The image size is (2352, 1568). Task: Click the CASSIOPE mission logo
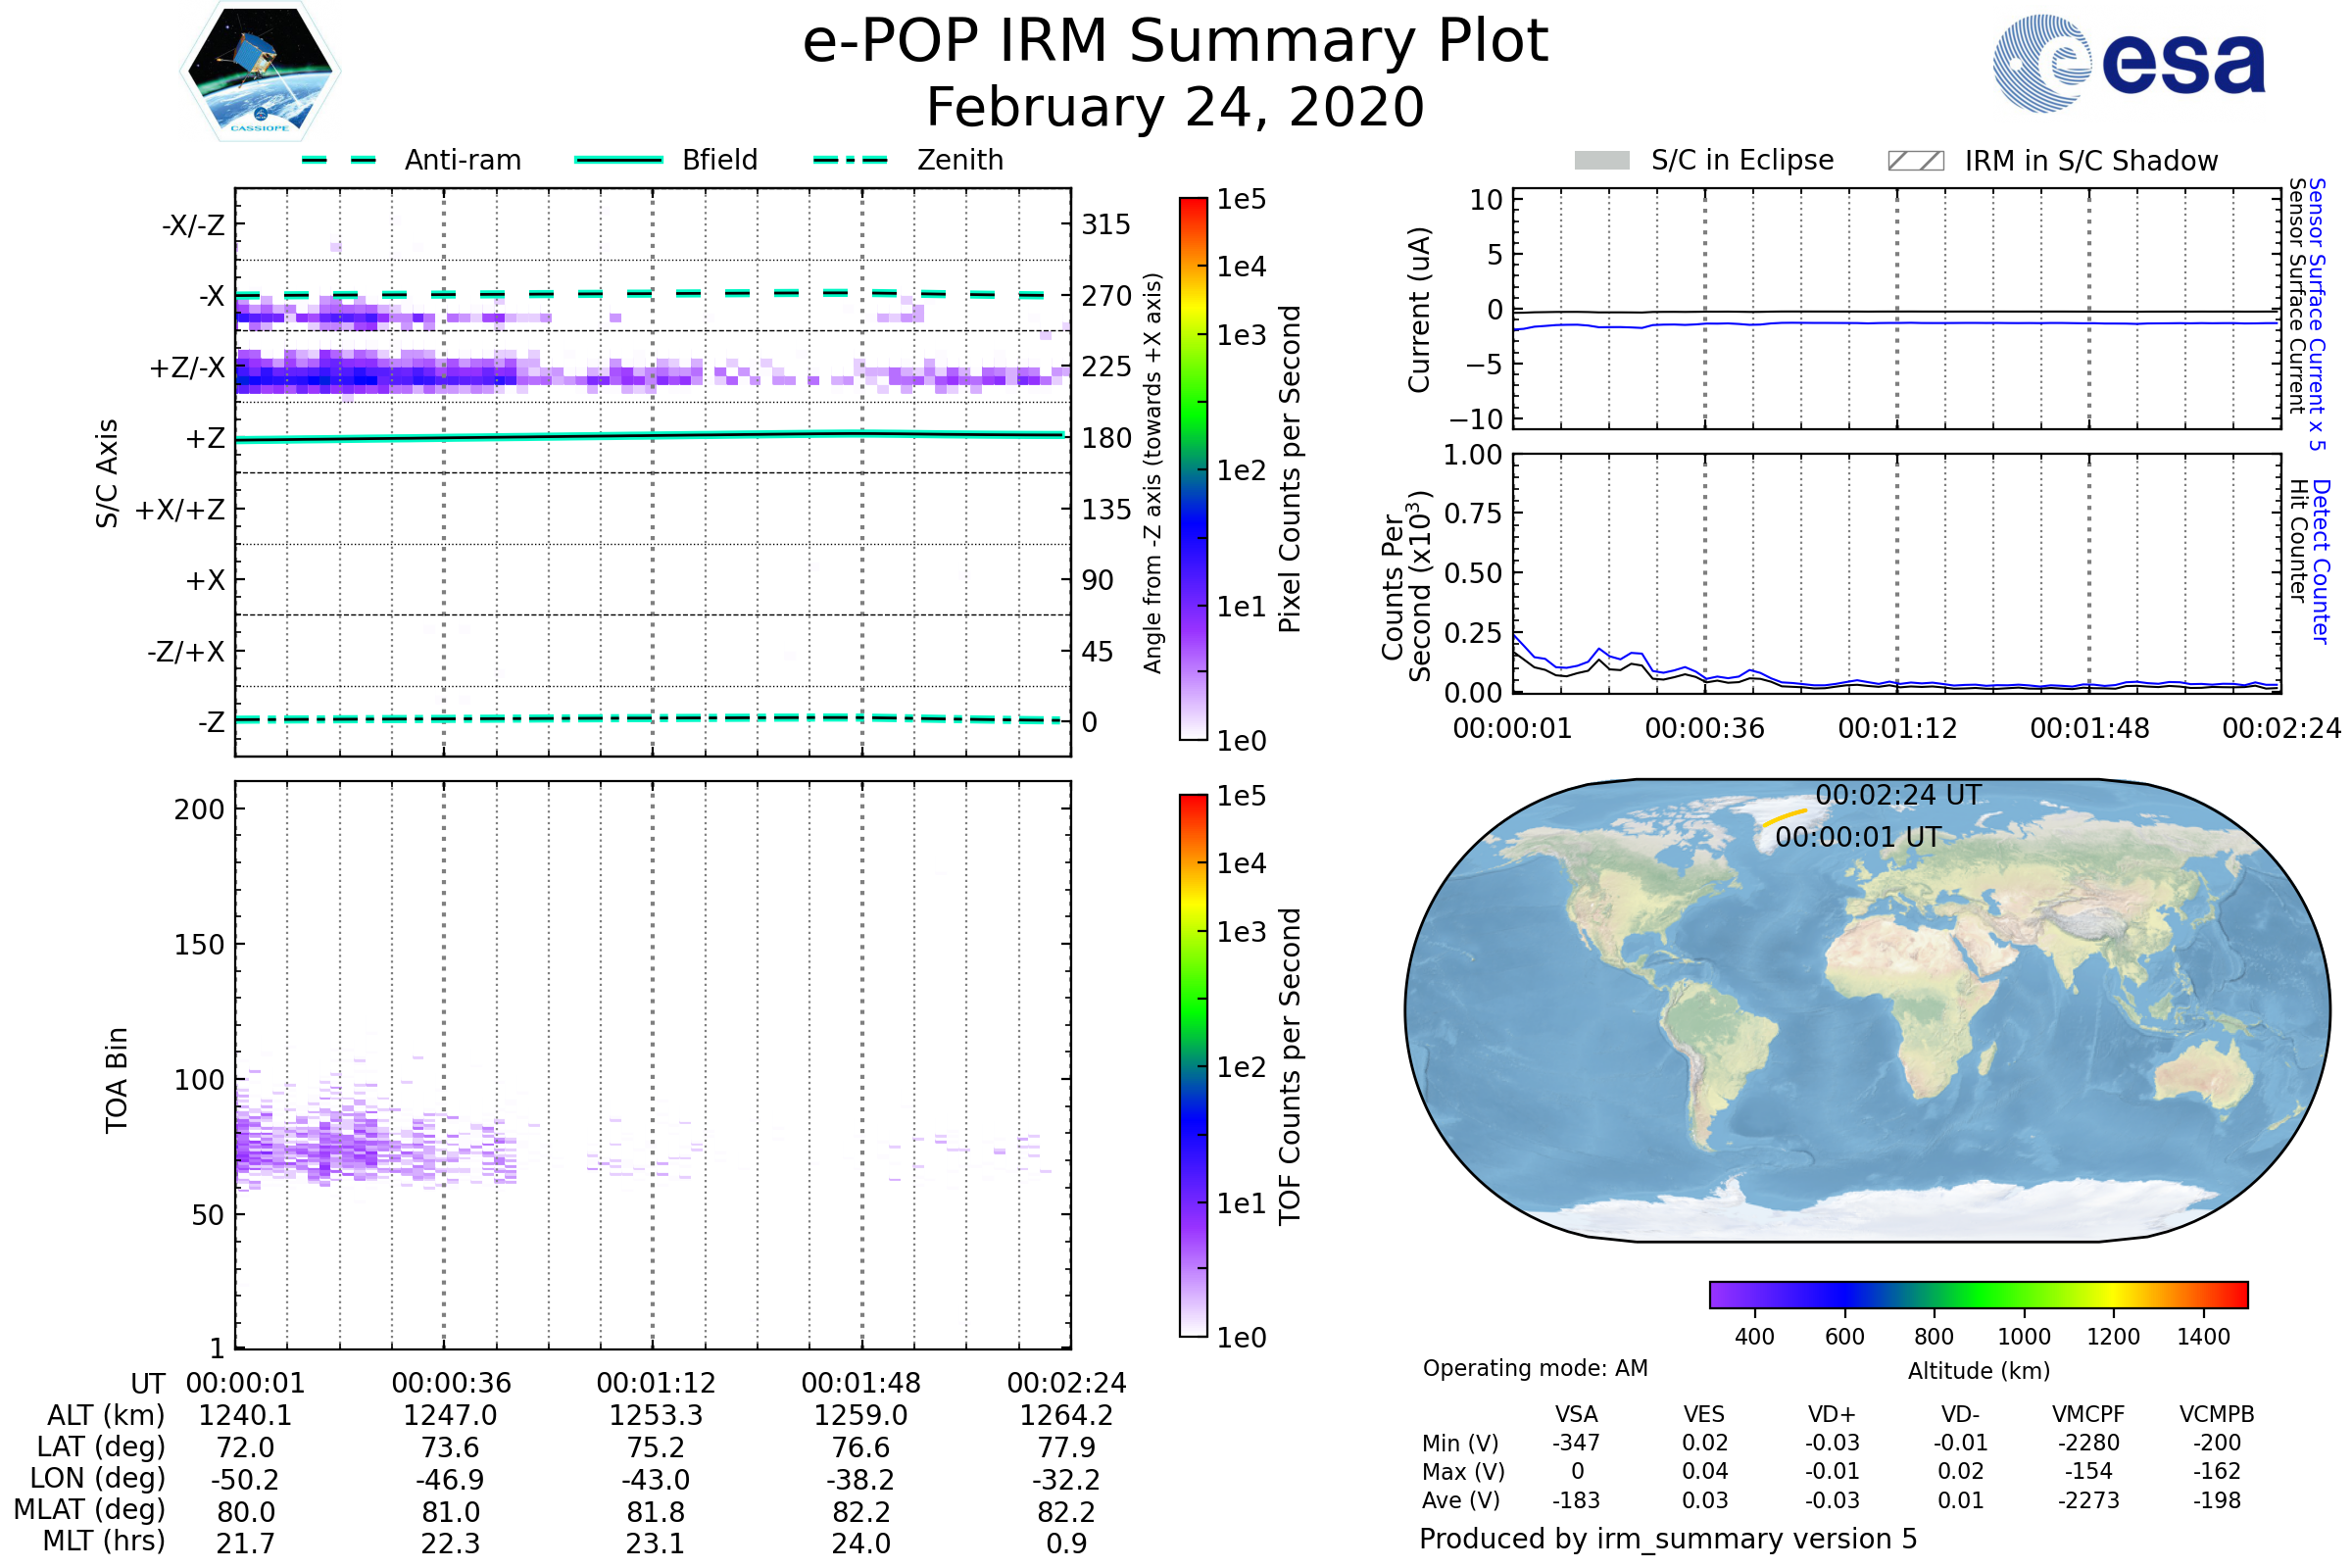click(260, 72)
